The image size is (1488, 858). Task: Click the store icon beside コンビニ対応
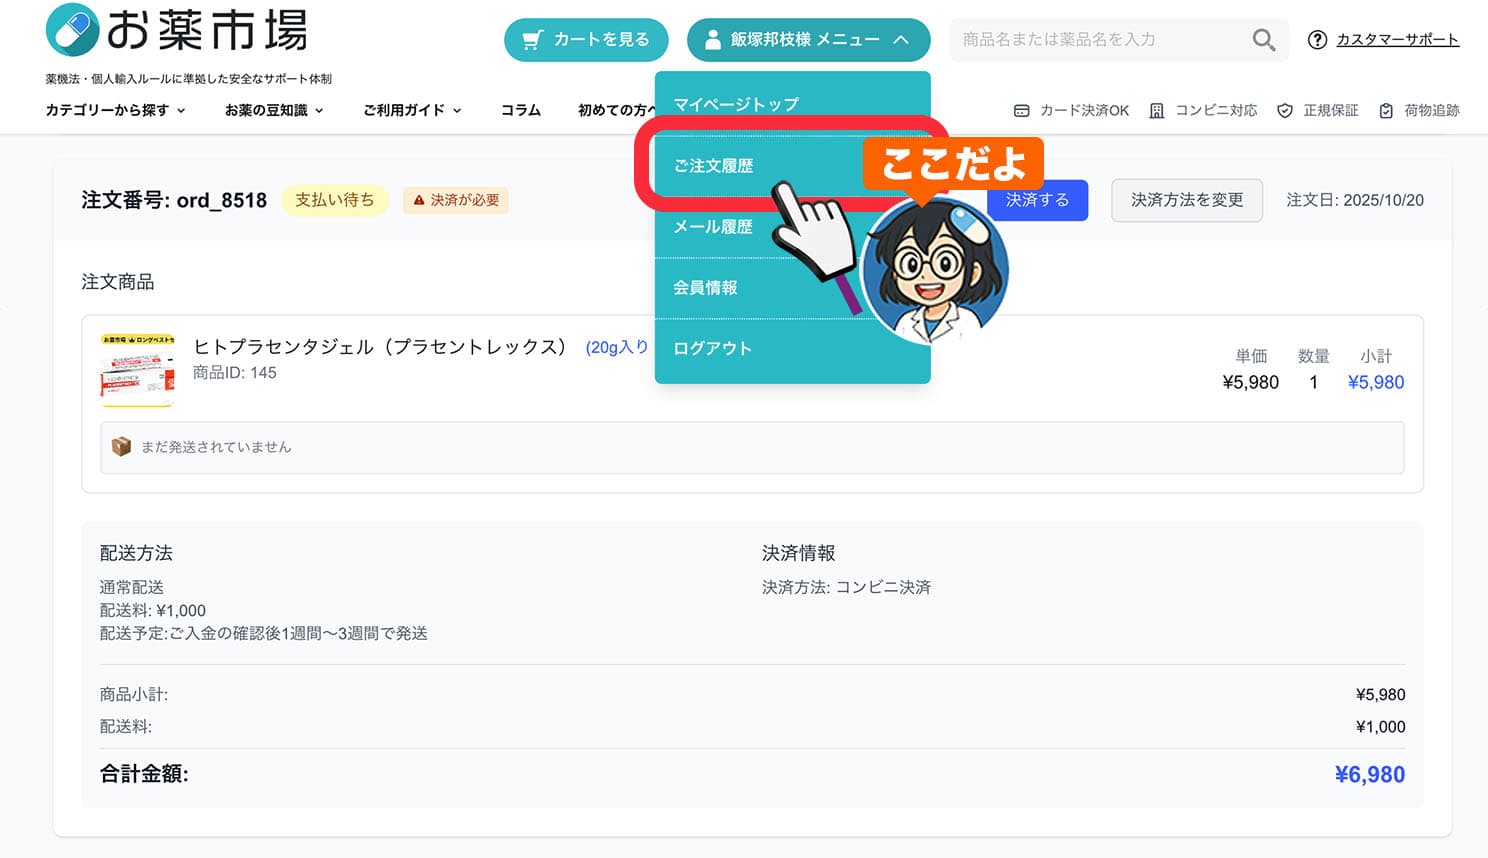pos(1157,110)
